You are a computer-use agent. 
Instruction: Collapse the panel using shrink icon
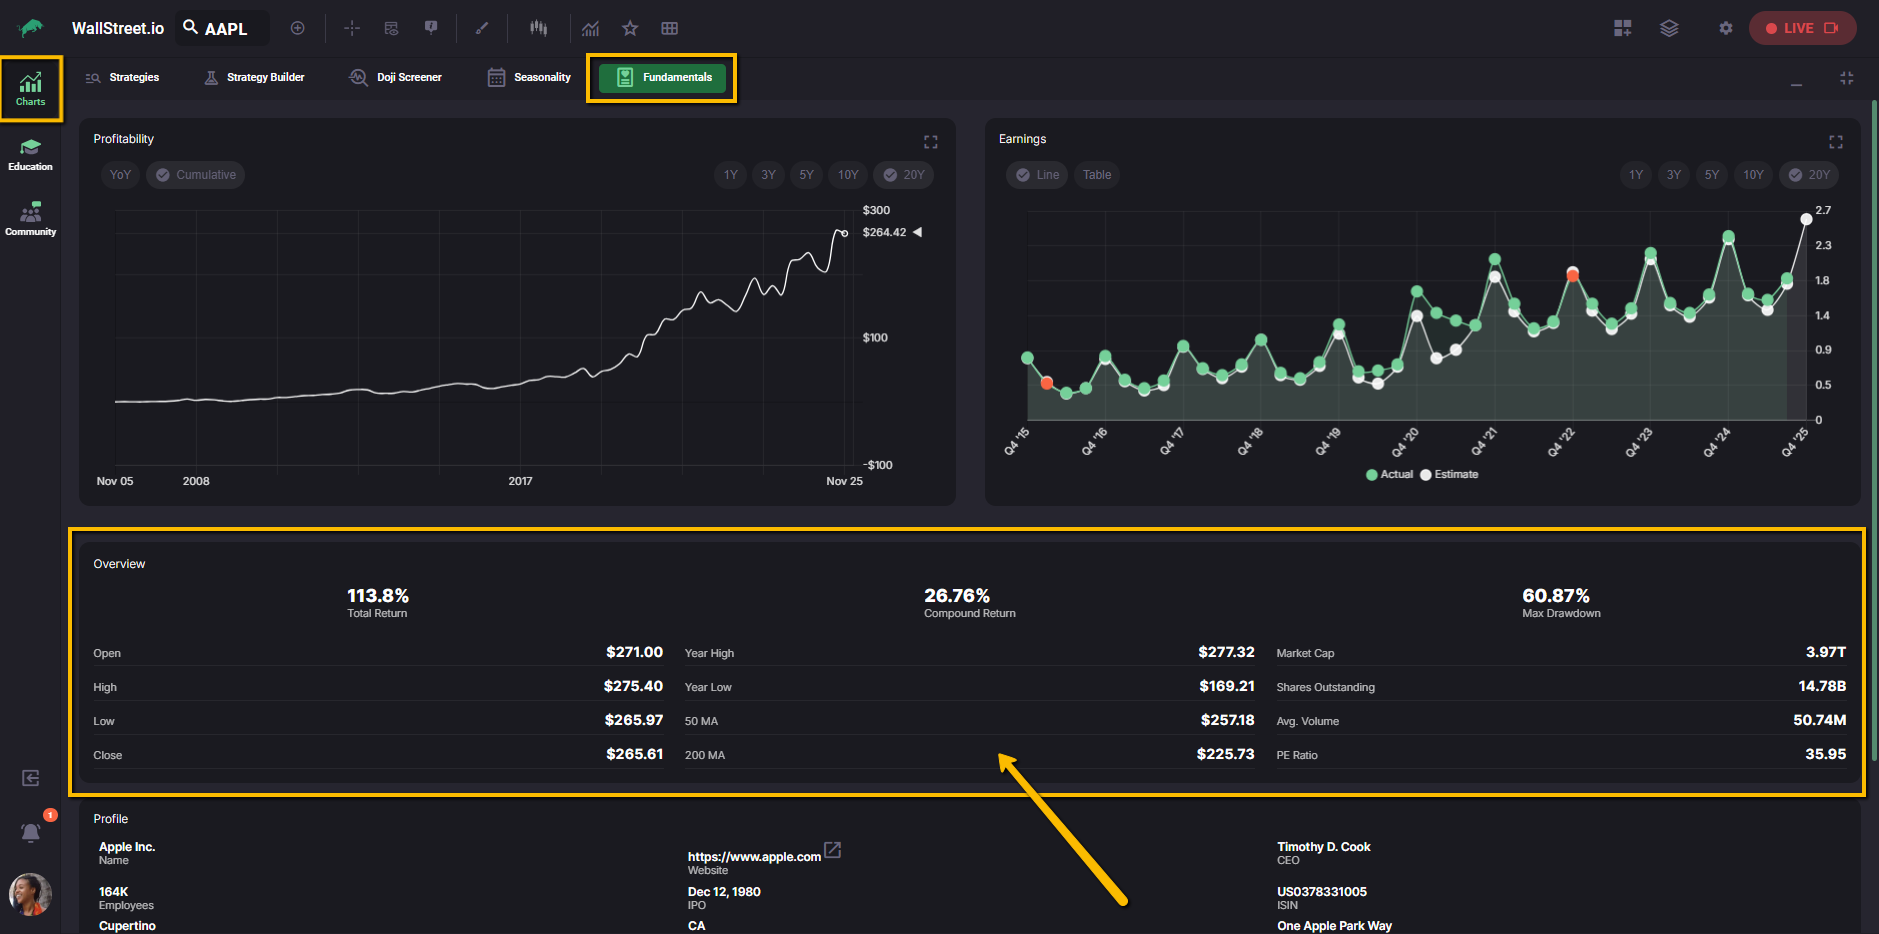[x=1846, y=78]
